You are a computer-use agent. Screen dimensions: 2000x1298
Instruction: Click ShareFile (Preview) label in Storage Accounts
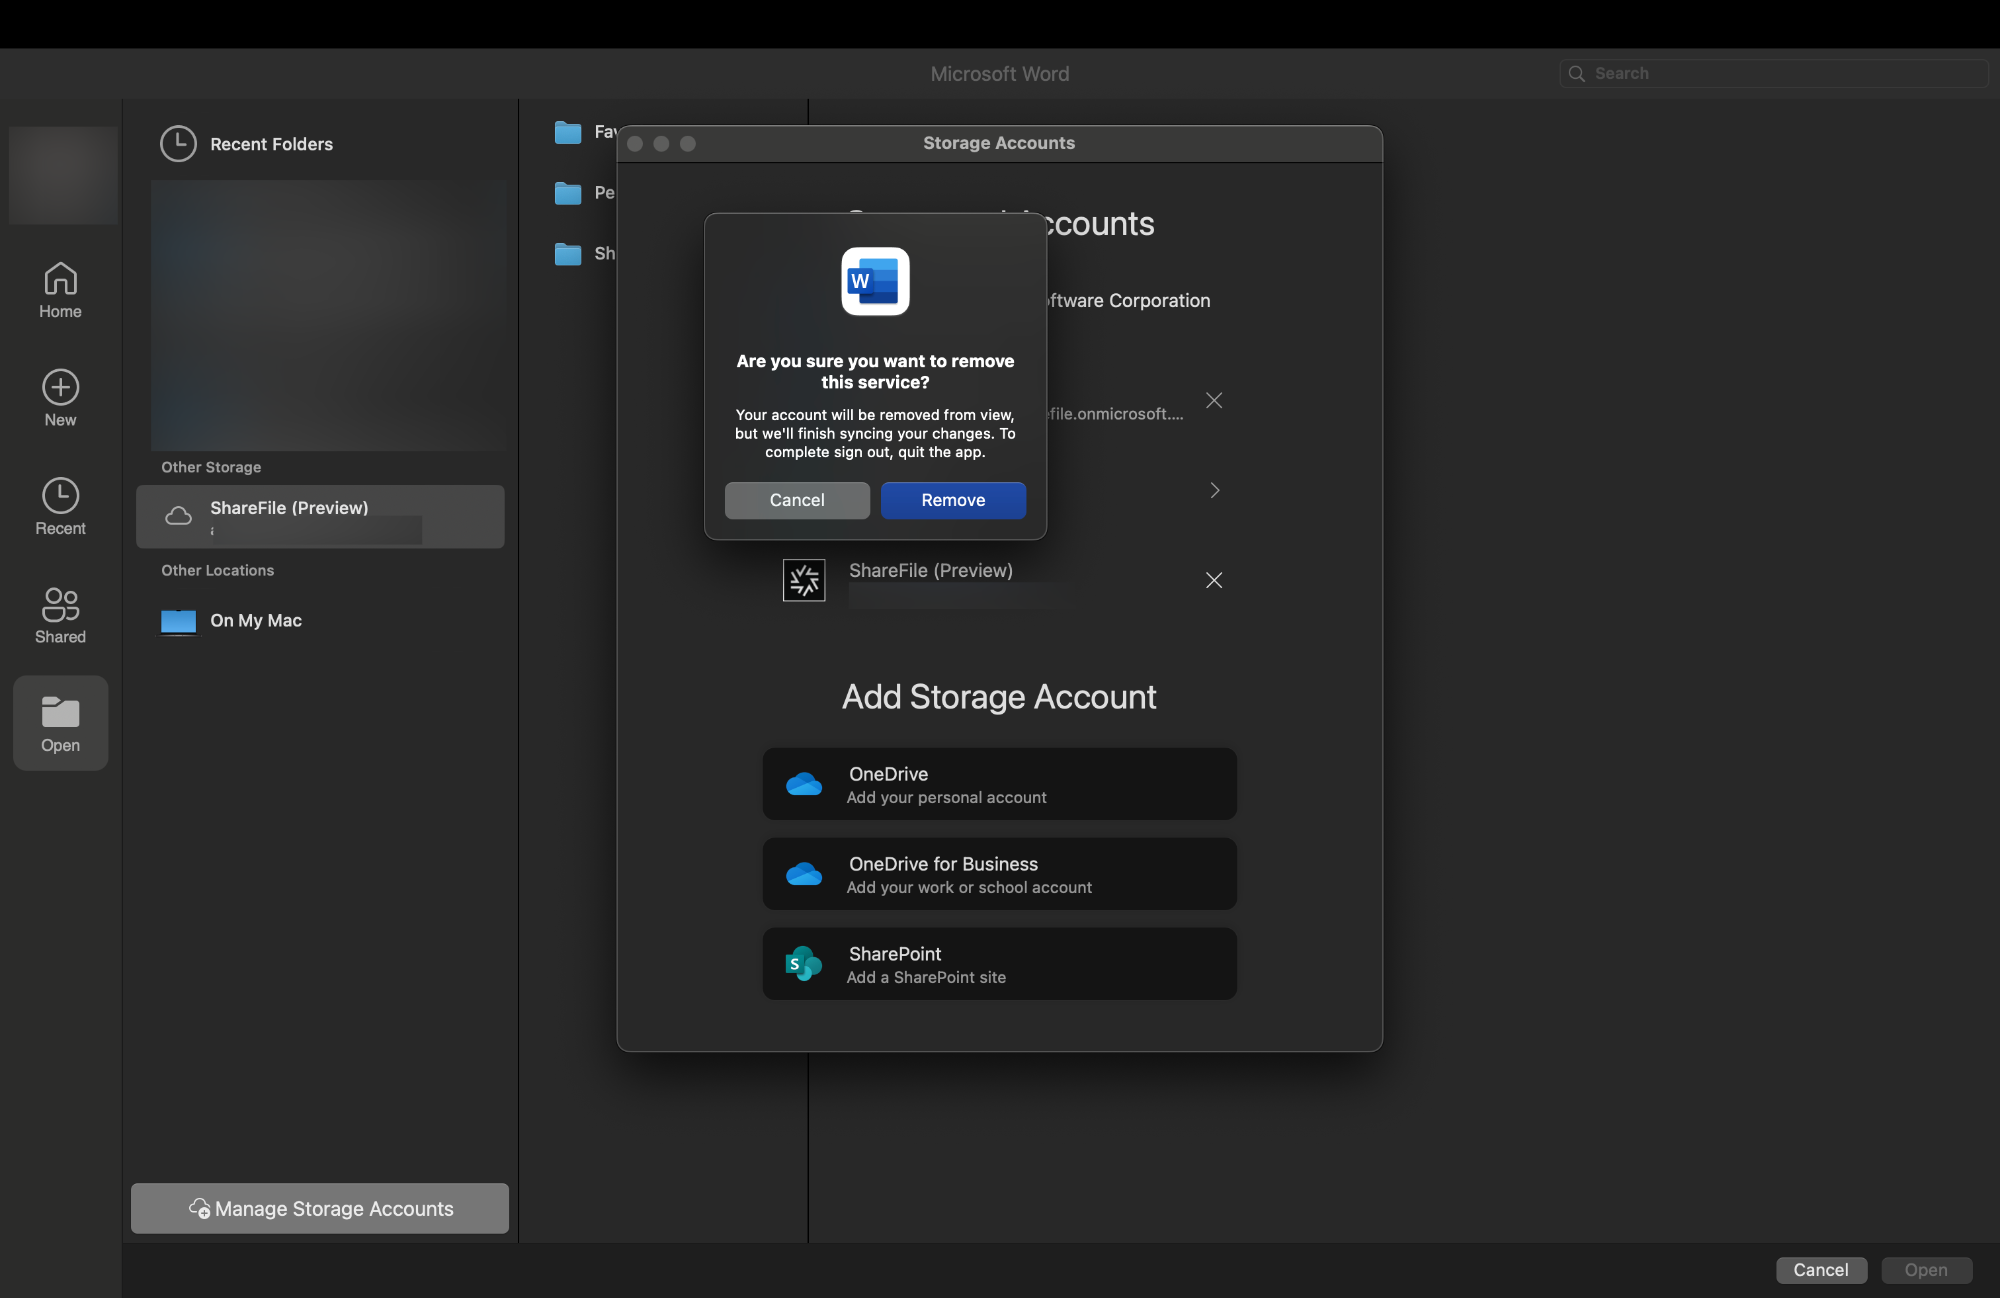[931, 571]
